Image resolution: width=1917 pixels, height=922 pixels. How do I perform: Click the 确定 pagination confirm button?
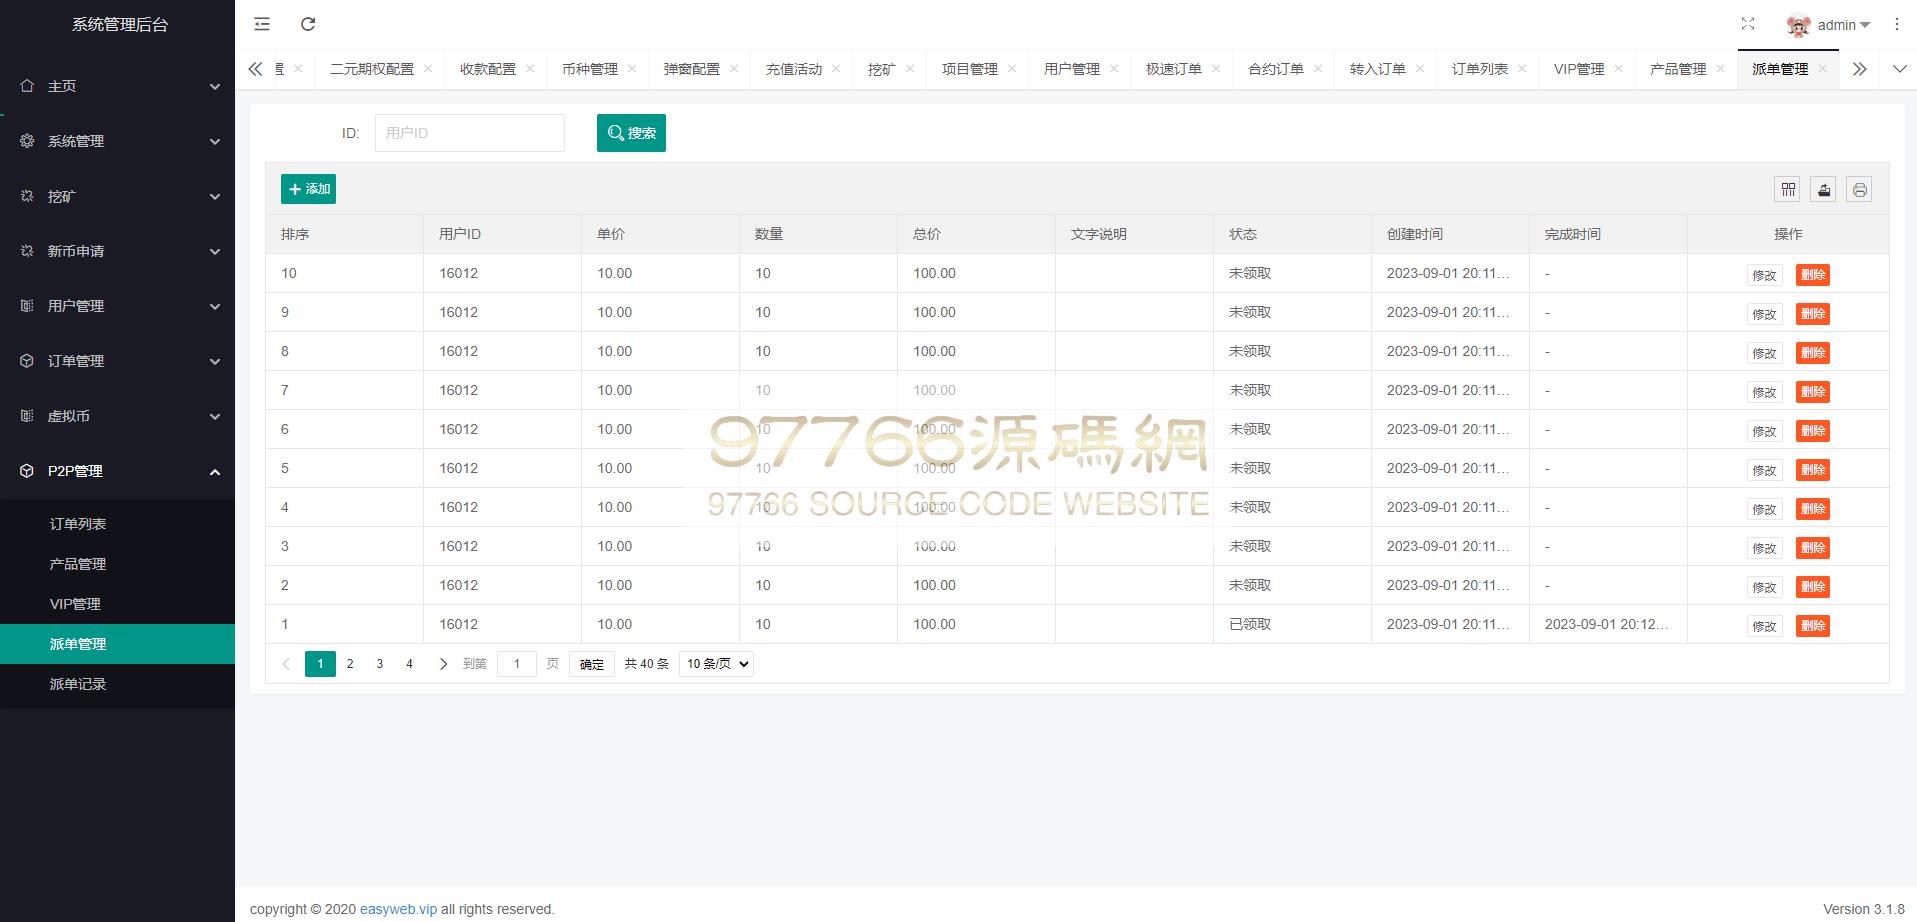(x=592, y=664)
